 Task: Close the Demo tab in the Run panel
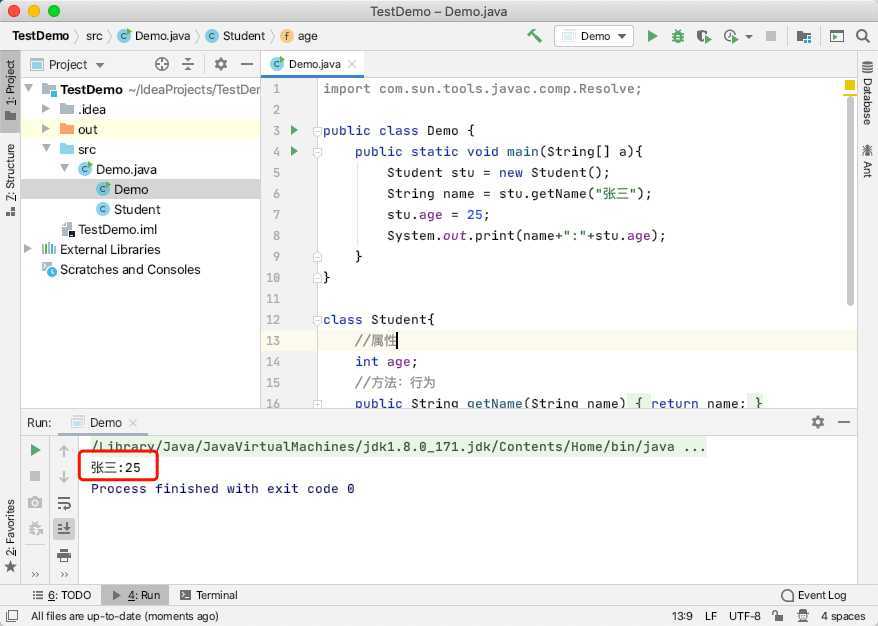coord(133,423)
